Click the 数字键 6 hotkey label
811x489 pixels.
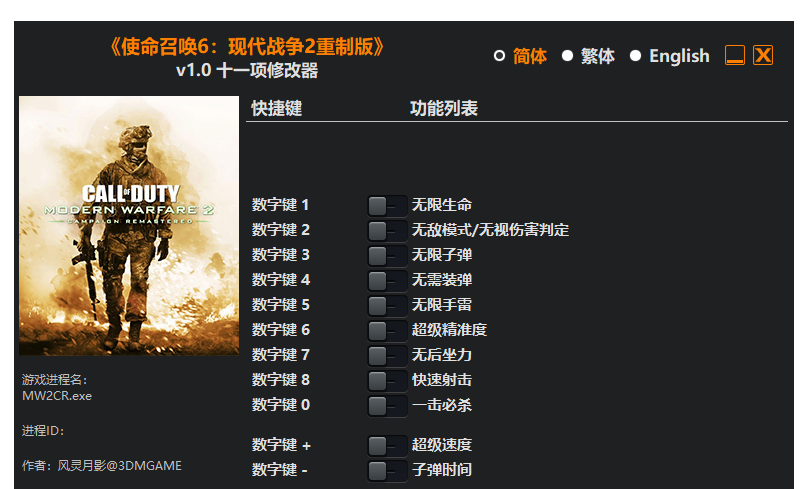pos(281,330)
